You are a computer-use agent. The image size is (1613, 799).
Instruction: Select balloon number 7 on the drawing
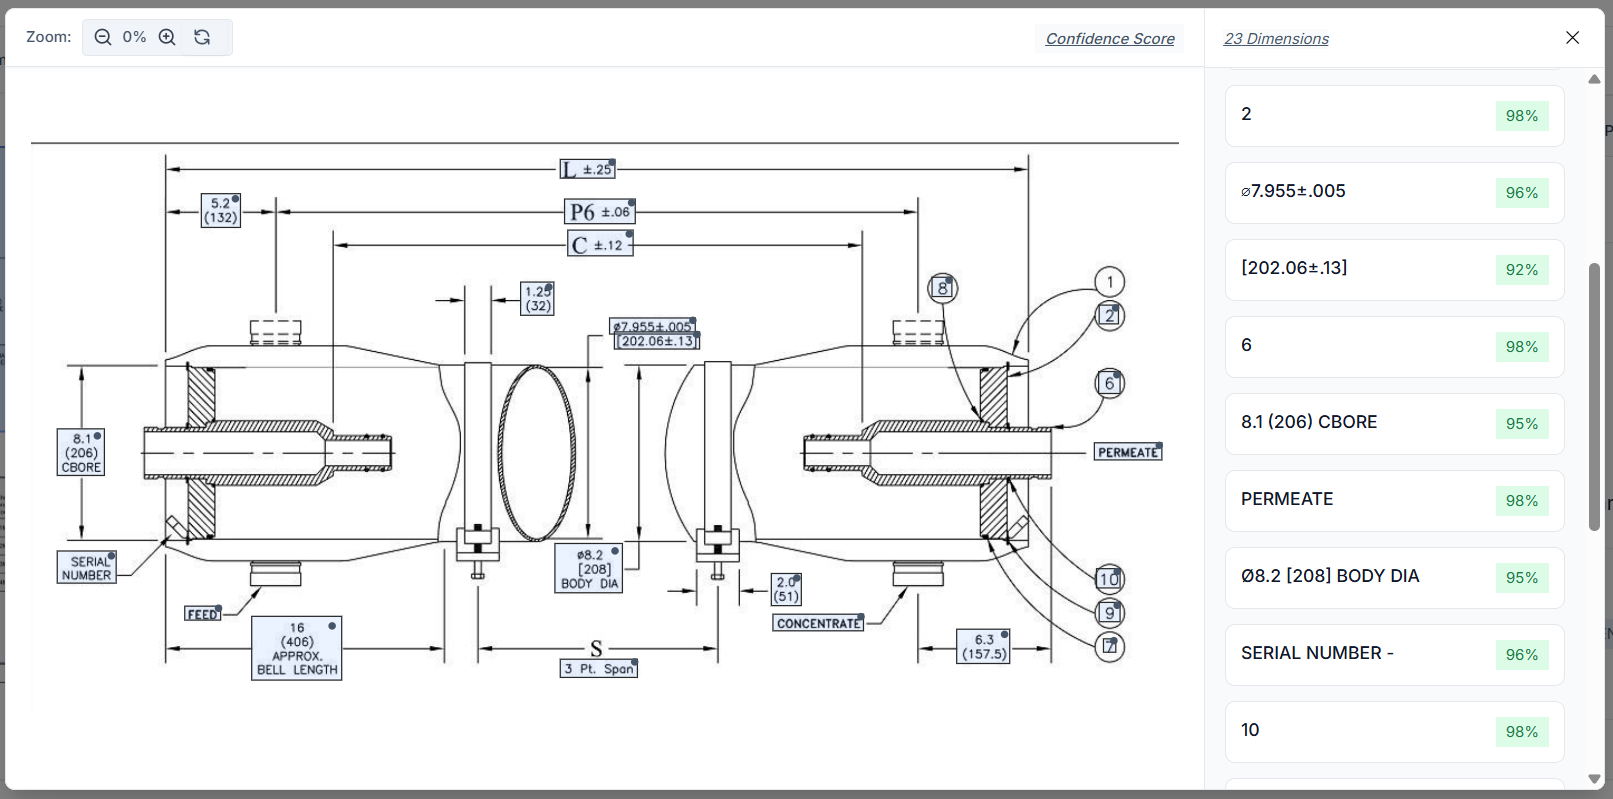click(x=1110, y=647)
